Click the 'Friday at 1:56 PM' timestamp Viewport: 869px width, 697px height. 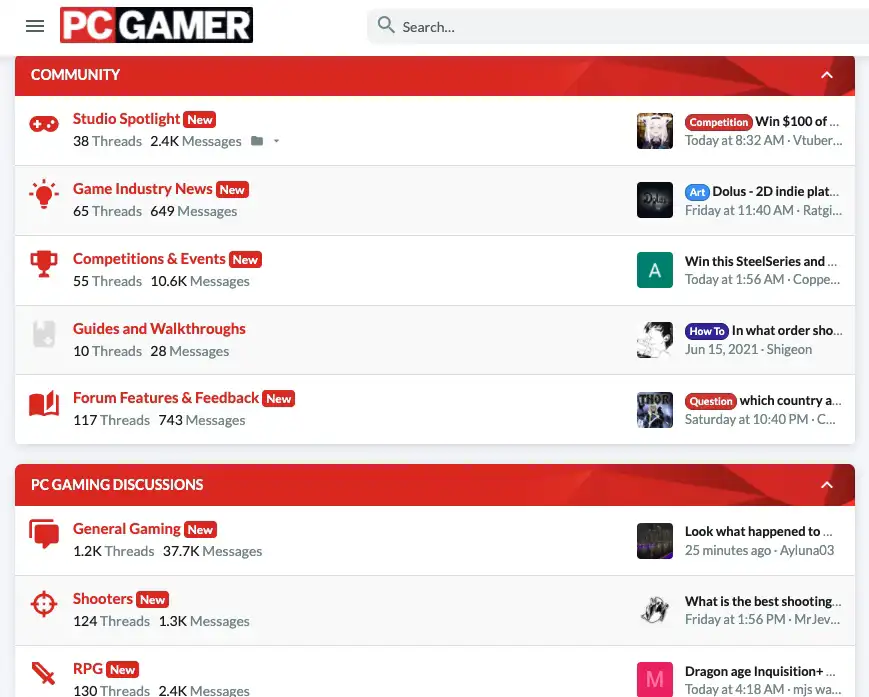click(735, 619)
